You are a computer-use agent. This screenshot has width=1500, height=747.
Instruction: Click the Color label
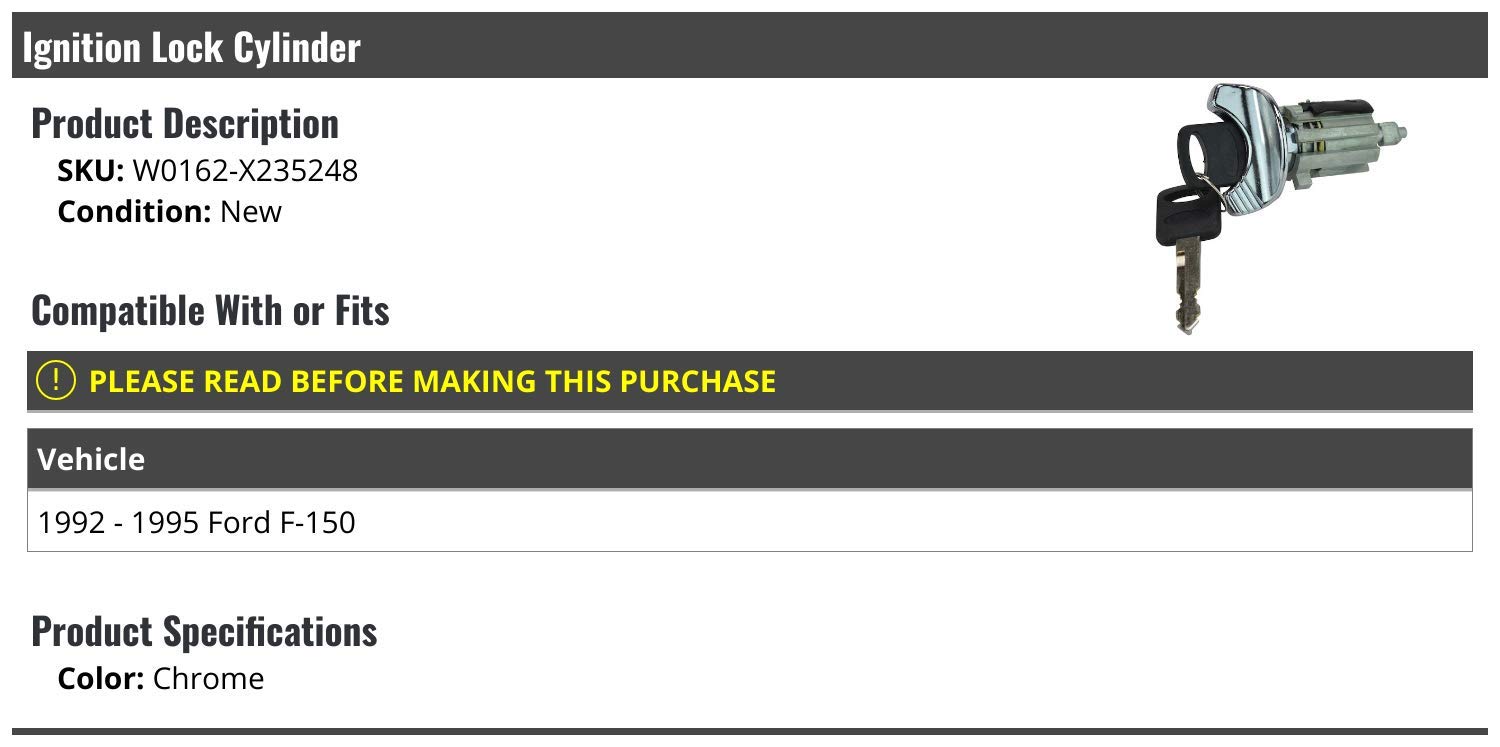[101, 679]
